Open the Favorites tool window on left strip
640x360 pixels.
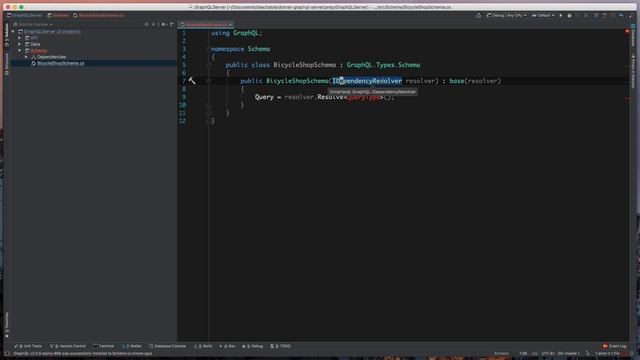pos(7,325)
